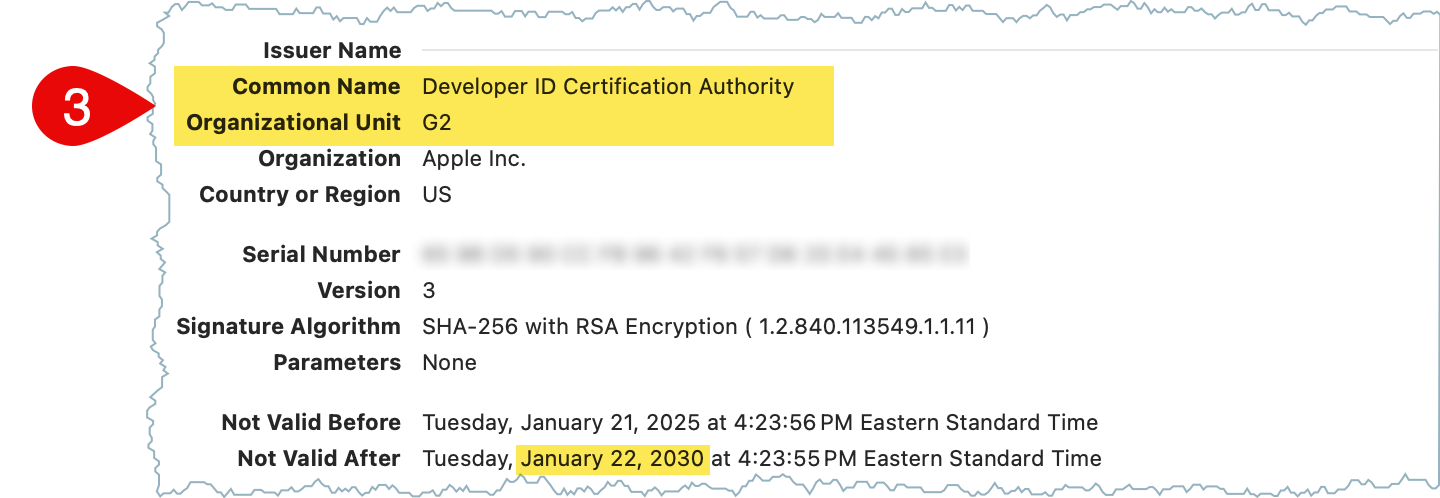Select the Apple Inc. organization value
Image resolution: width=1440 pixels, height=498 pixels.
point(474,158)
